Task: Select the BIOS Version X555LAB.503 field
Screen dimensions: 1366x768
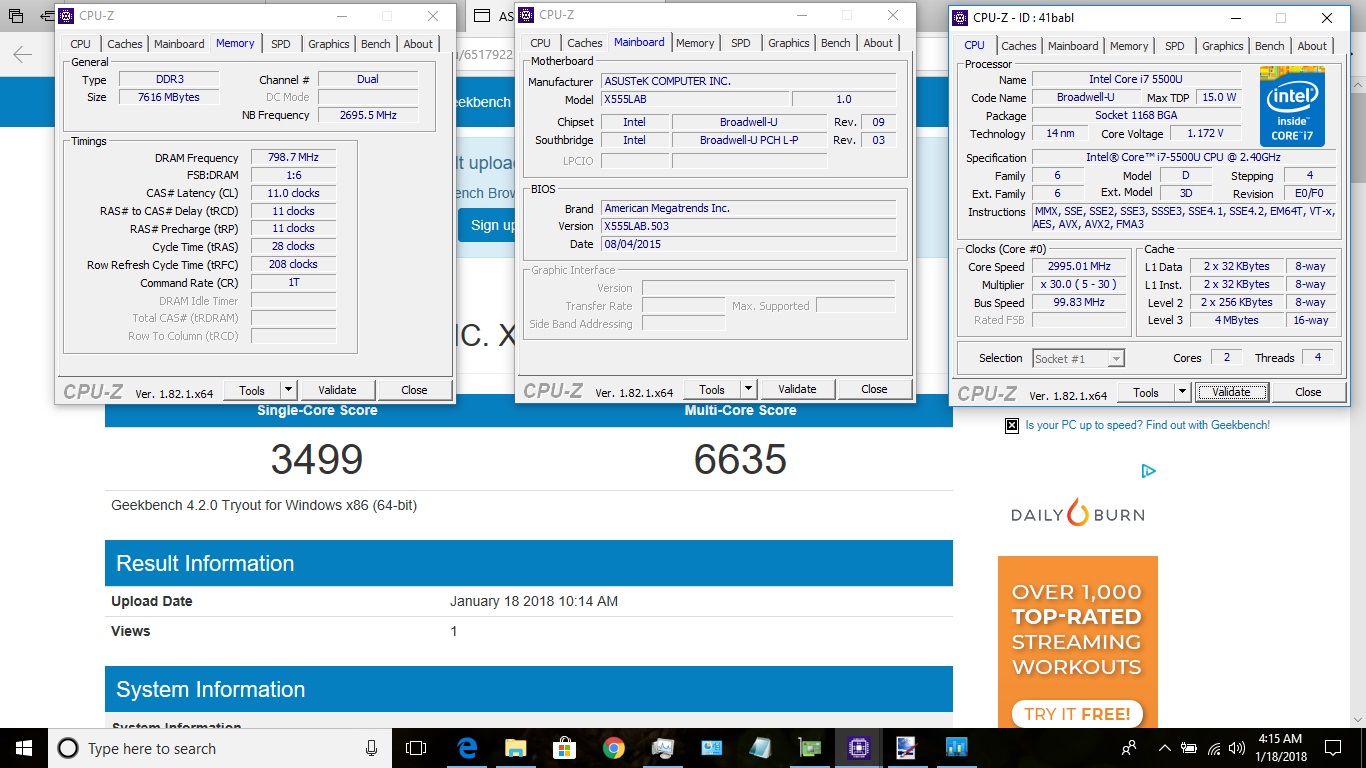Action: (748, 226)
